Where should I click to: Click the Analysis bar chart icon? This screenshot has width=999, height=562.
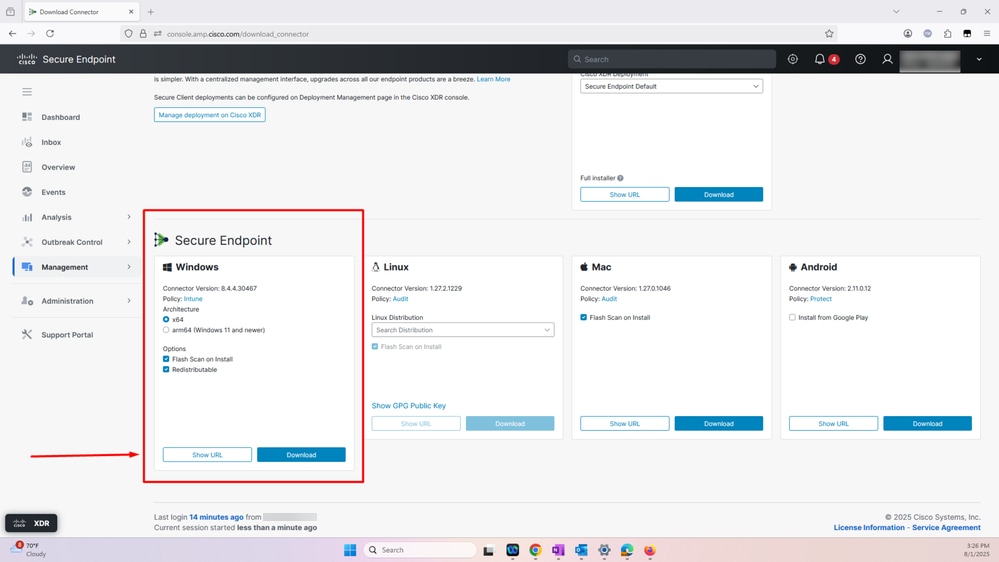coord(27,217)
